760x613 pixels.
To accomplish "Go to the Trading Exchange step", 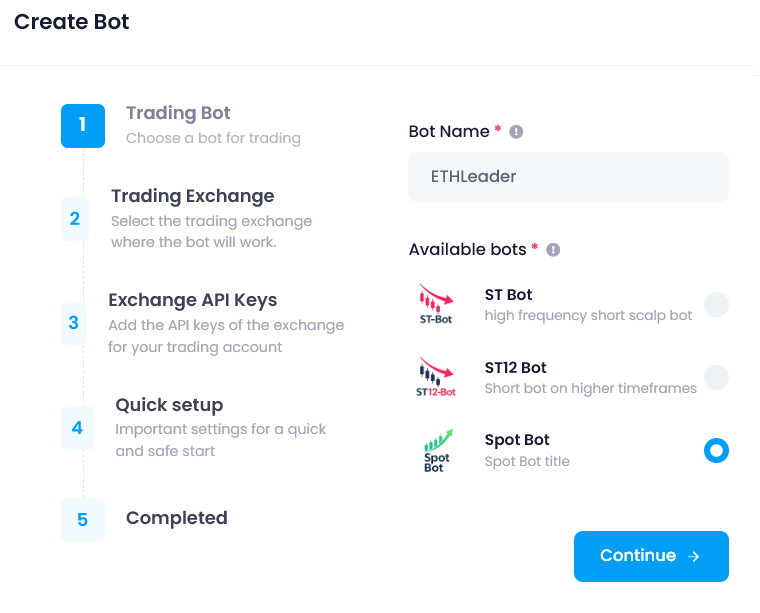I will (192, 196).
